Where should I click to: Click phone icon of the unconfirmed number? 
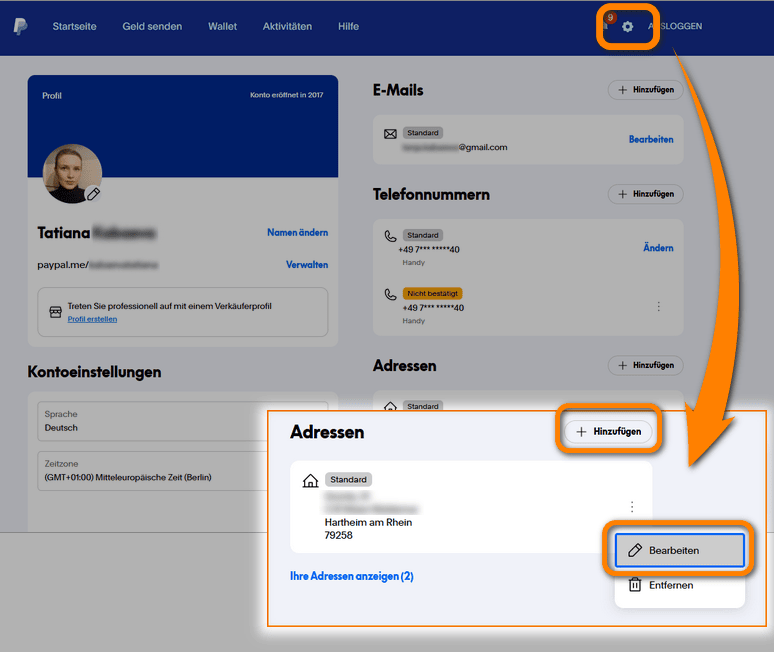pos(390,294)
